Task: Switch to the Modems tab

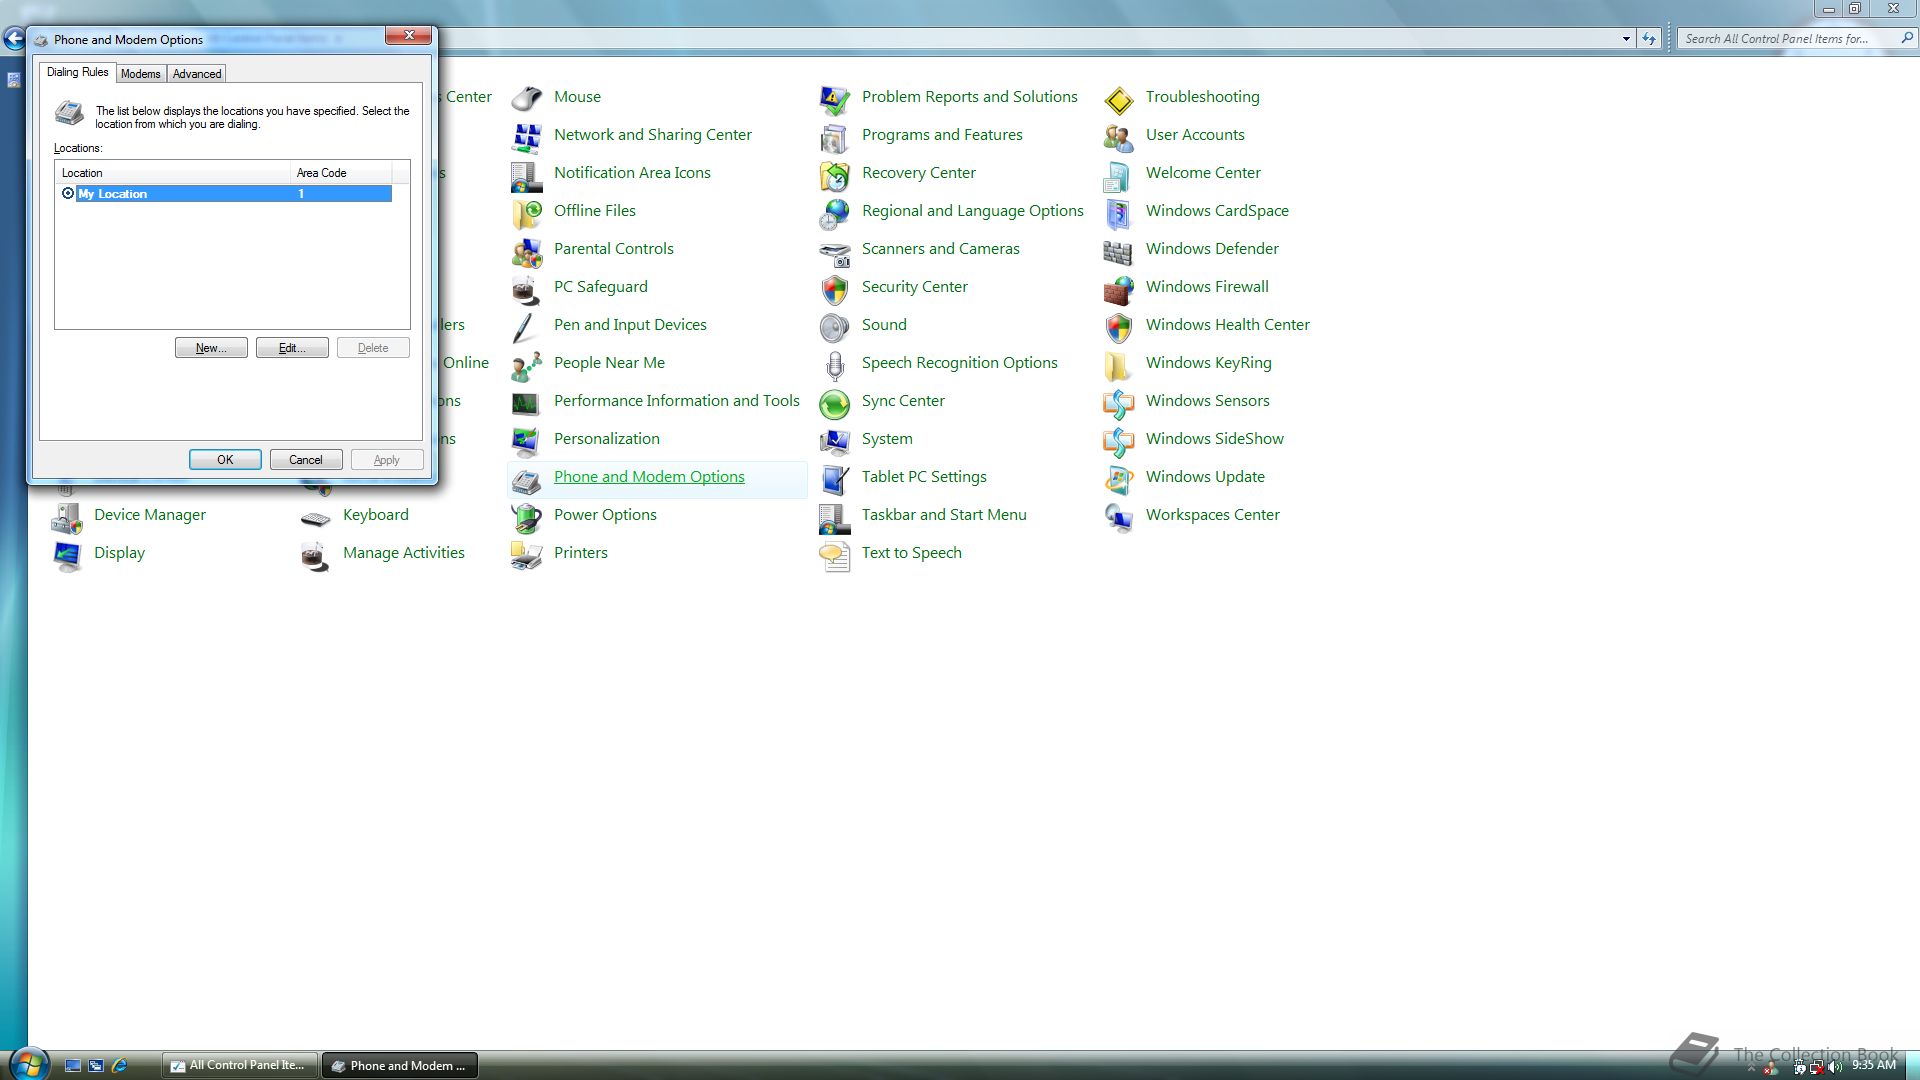Action: 141,74
